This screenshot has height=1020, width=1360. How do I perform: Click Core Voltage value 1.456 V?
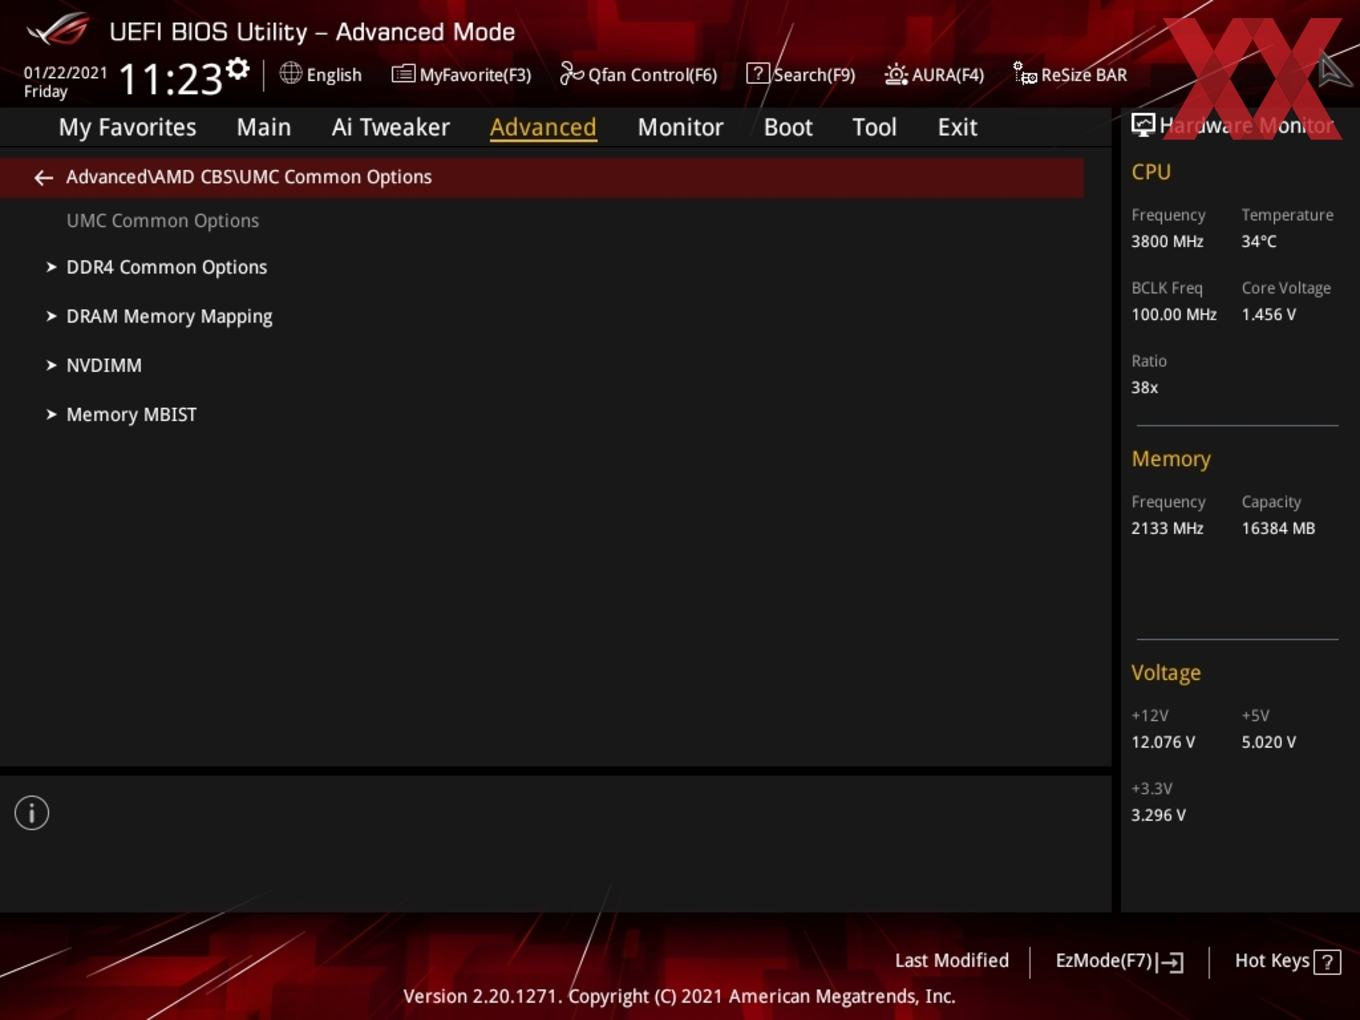[x=1269, y=314]
